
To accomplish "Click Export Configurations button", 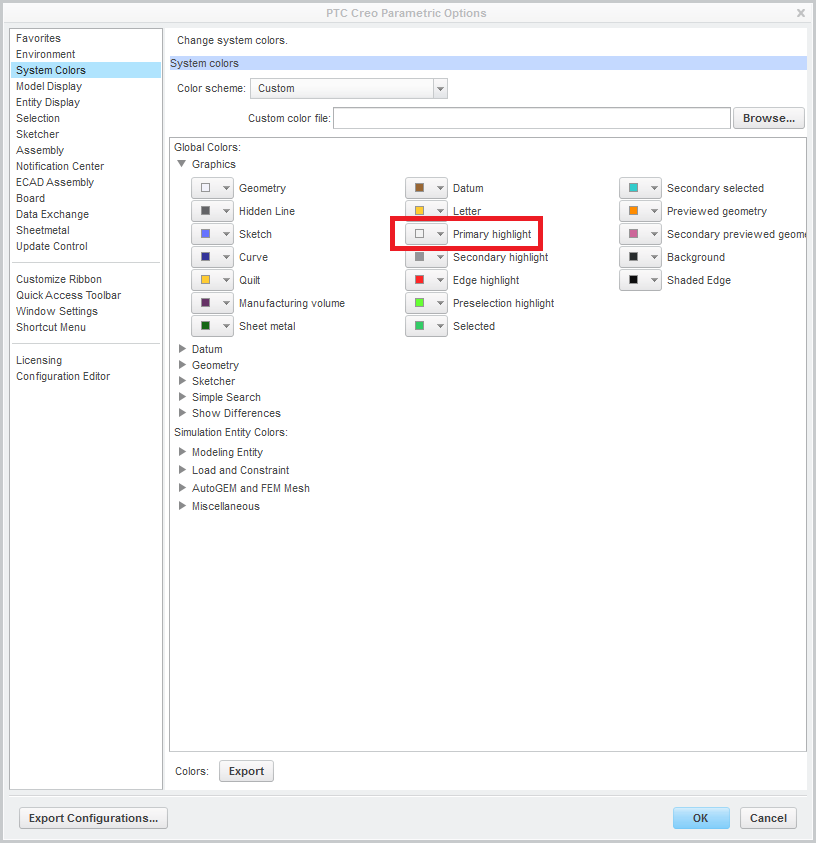I will [94, 818].
